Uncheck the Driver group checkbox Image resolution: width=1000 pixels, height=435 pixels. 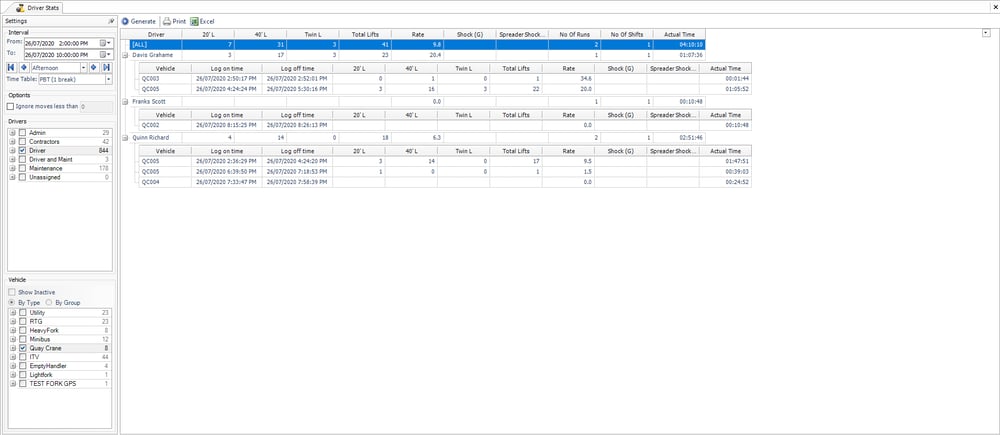(23, 151)
